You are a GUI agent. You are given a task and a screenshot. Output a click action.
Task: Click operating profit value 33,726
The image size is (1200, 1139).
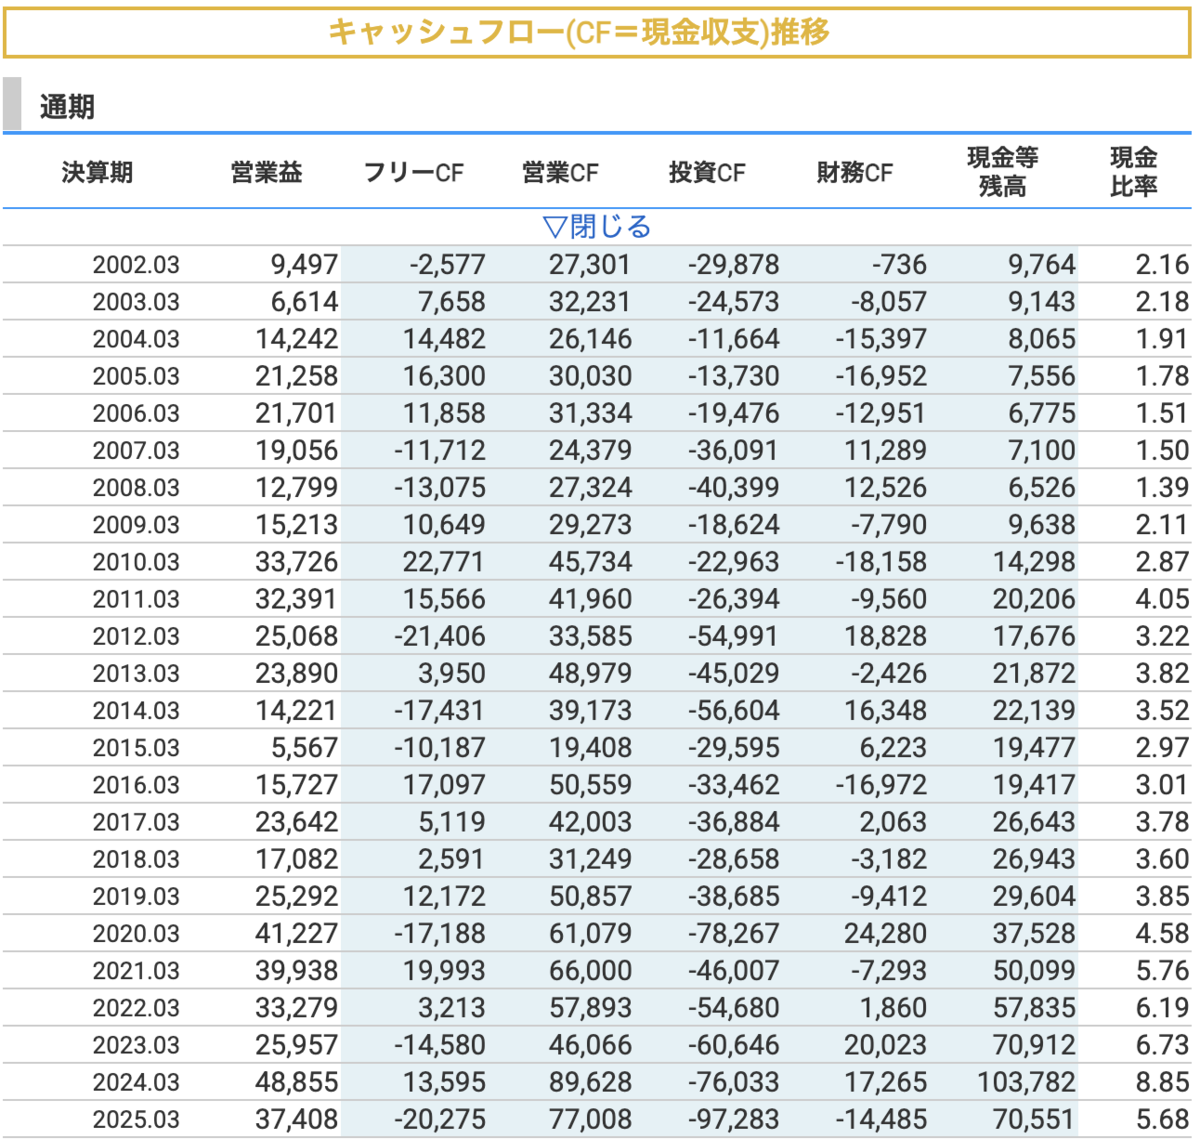[x=297, y=562]
